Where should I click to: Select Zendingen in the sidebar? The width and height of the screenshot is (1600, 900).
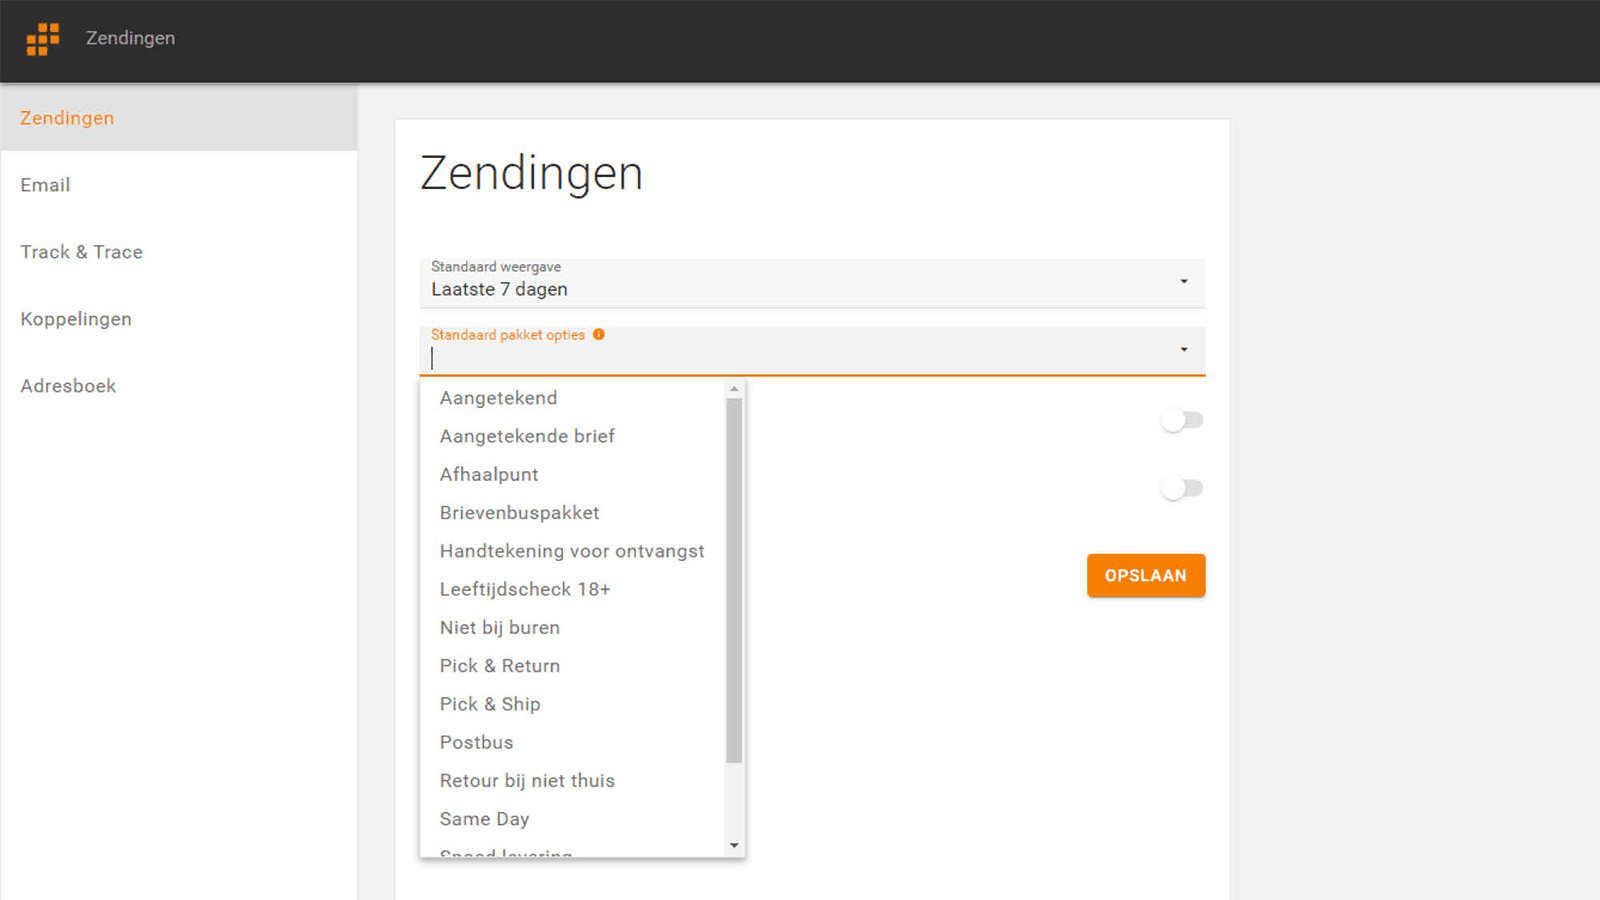(66, 118)
